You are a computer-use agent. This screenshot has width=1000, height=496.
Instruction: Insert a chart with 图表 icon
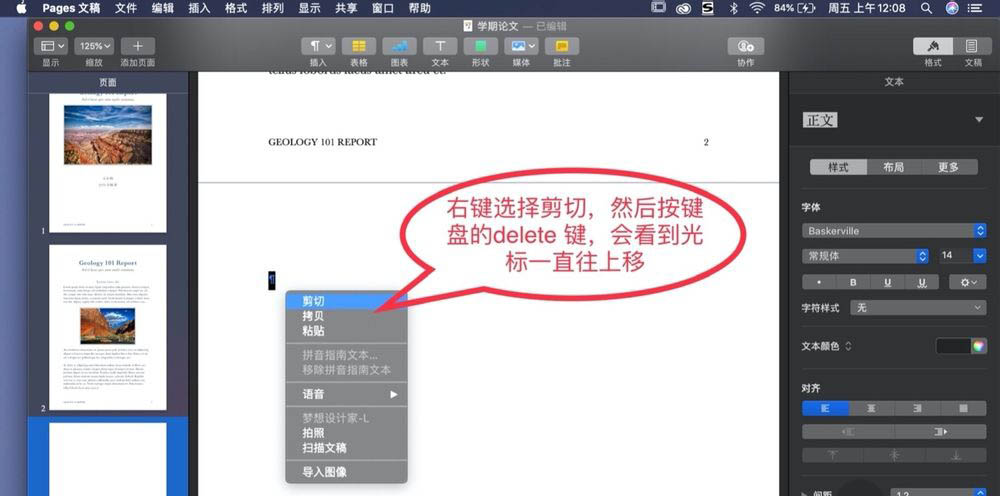pyautogui.click(x=399, y=46)
